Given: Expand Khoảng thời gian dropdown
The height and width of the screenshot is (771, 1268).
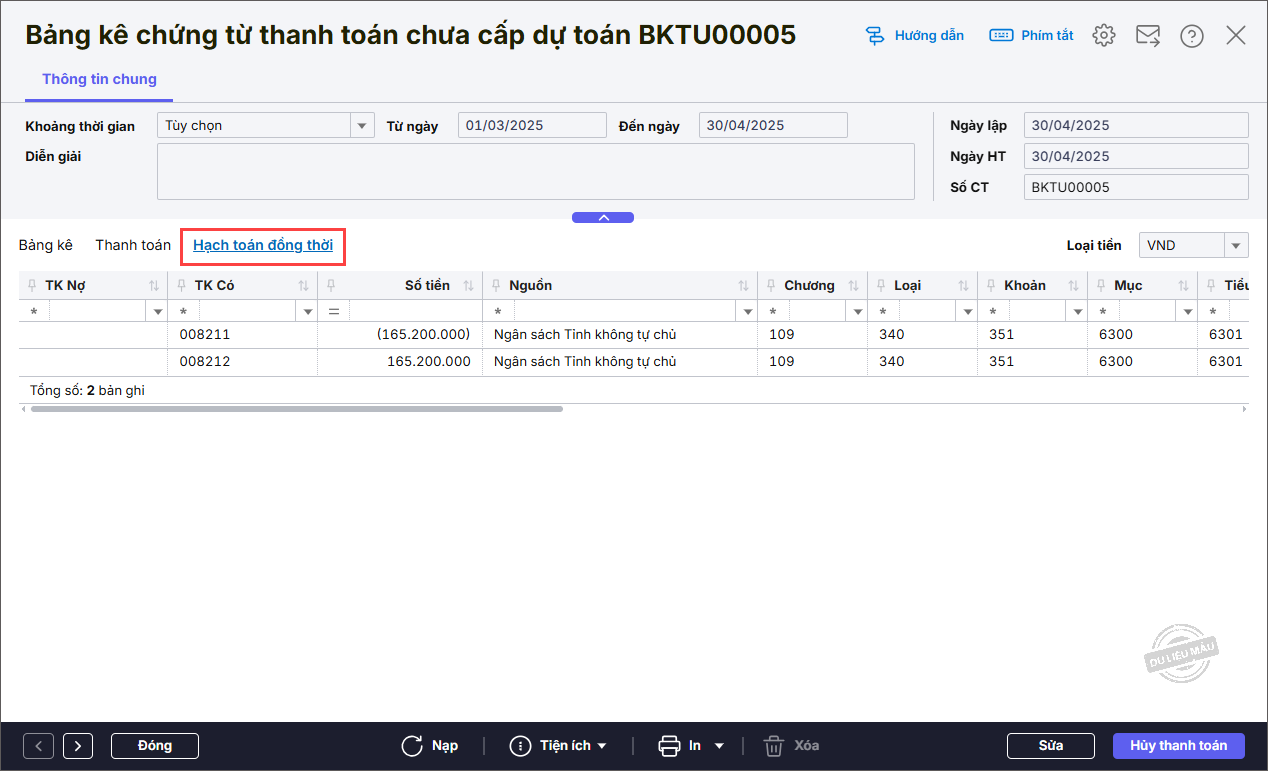Looking at the screenshot, I should [361, 125].
